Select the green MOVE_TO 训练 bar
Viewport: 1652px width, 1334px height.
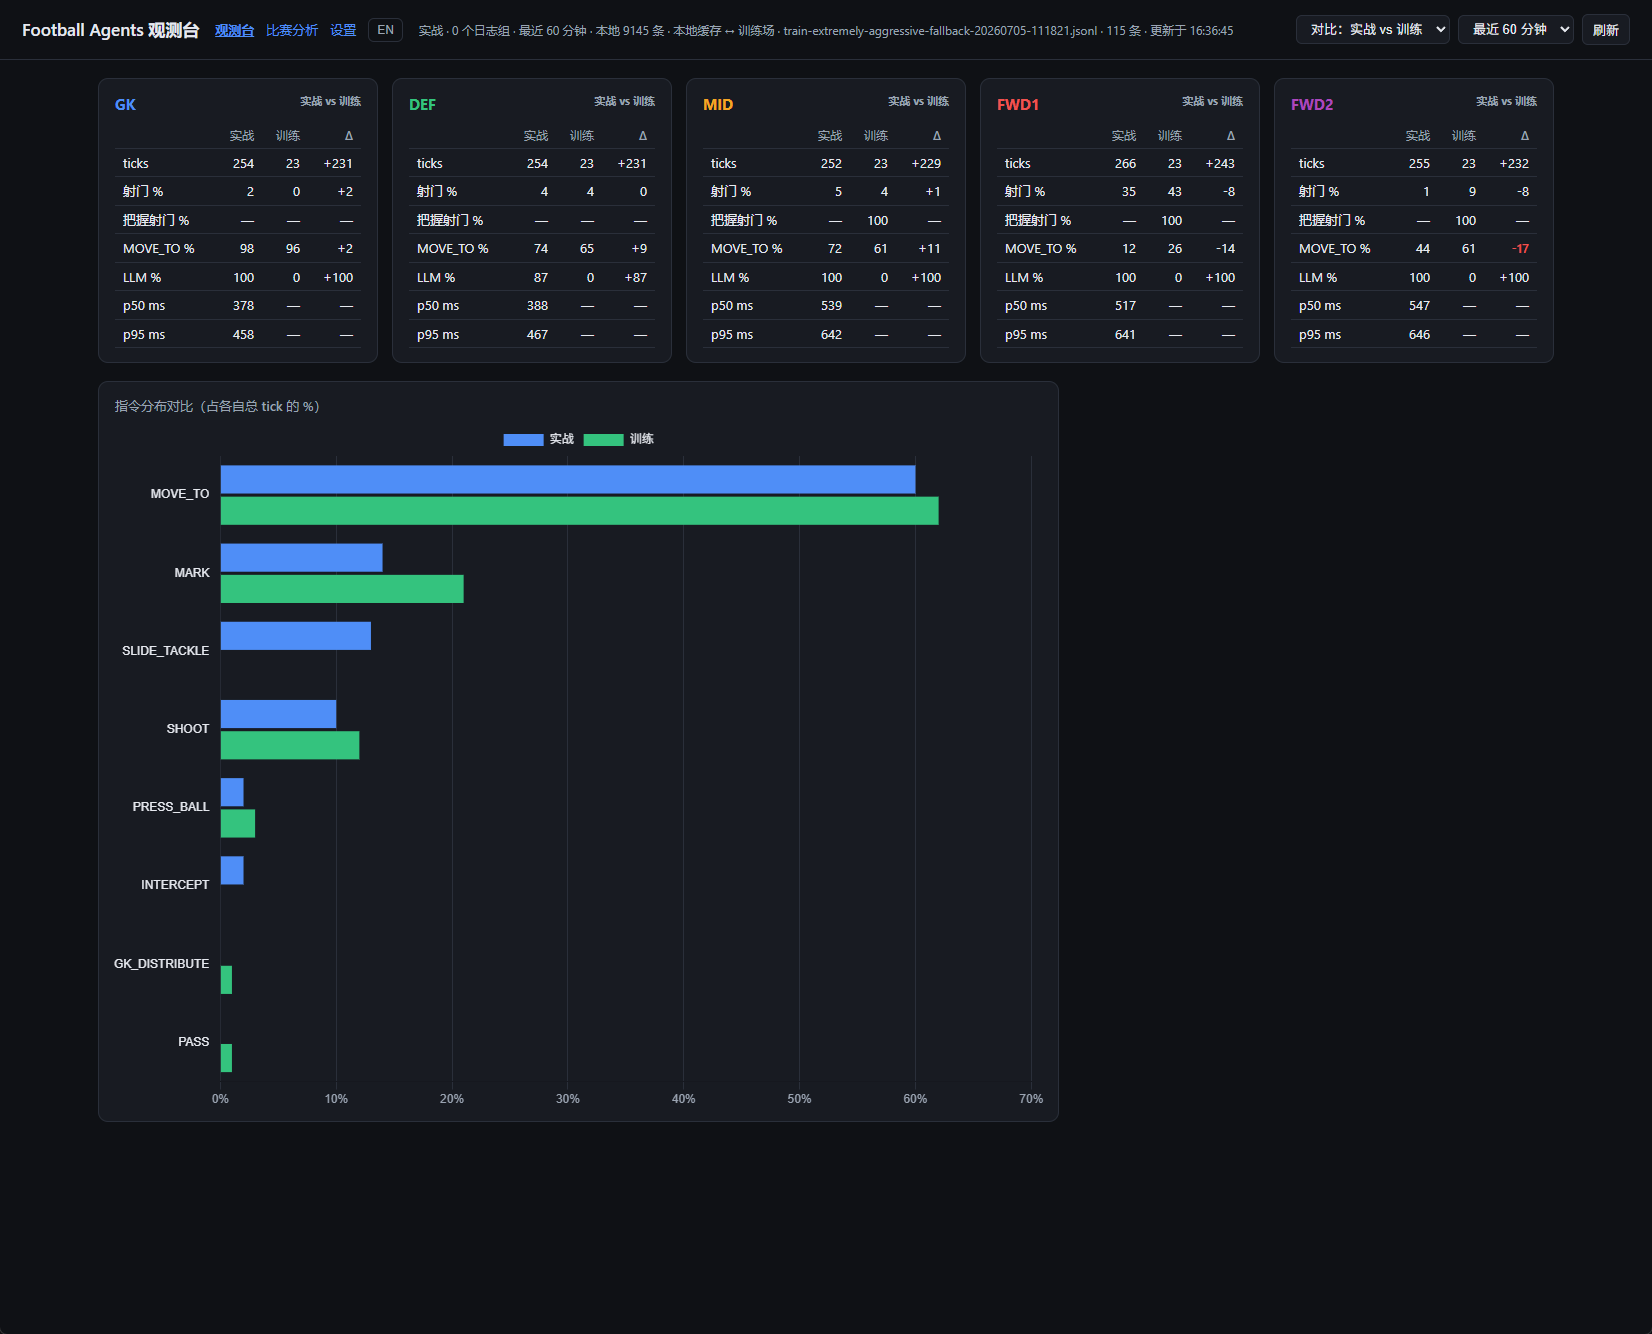coord(579,511)
